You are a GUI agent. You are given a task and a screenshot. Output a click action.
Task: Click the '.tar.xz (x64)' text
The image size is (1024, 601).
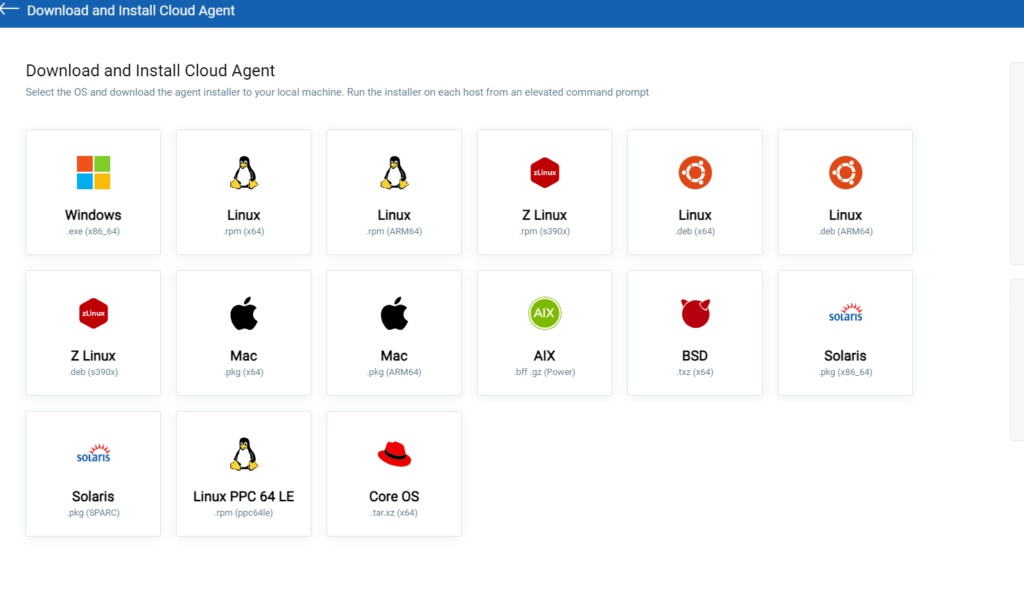(x=394, y=513)
